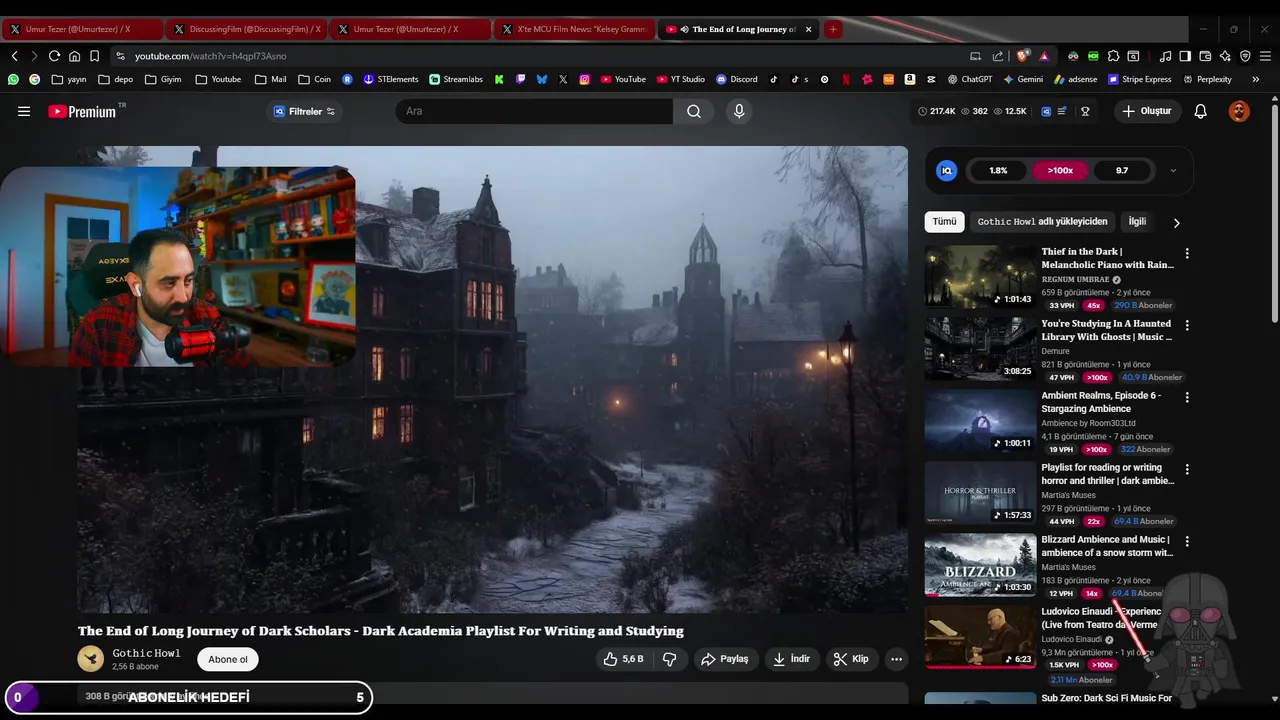Select the İlgili chip
This screenshot has height=720, width=1280.
(x=1137, y=222)
